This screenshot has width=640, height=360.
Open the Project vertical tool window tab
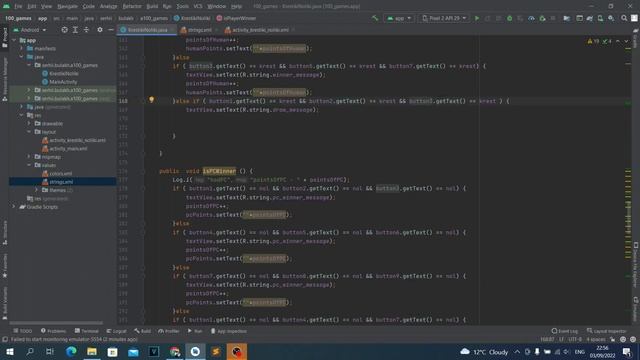pos(4,37)
